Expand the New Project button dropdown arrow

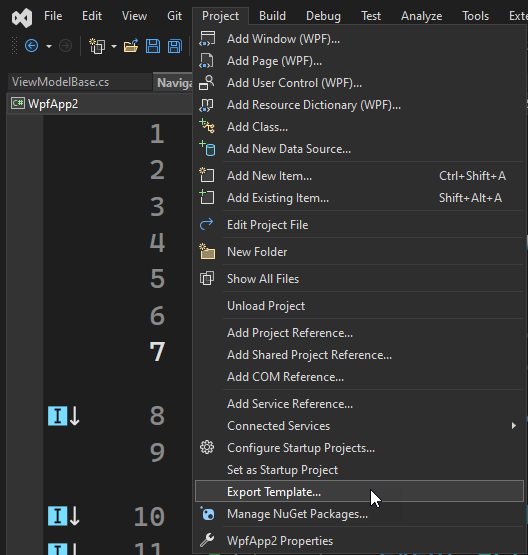(114, 46)
